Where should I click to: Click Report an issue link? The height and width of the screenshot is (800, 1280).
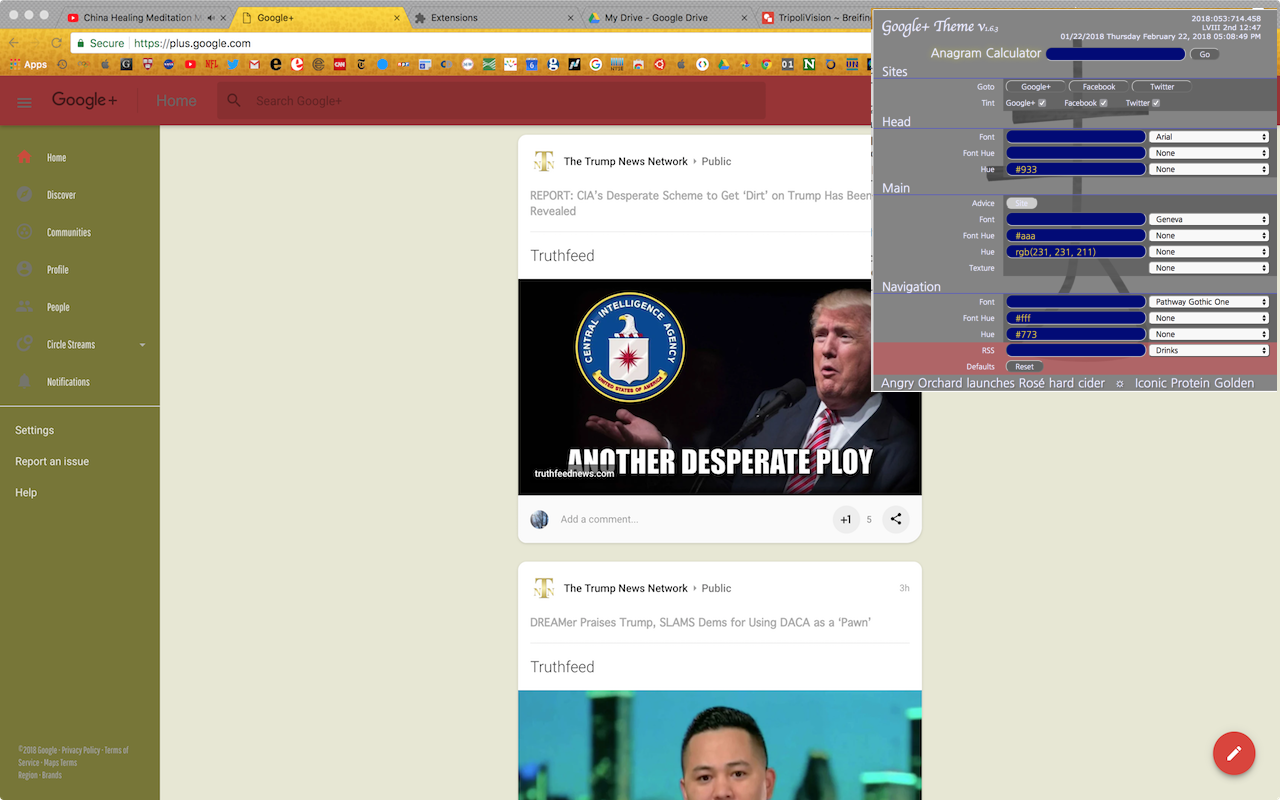pos(52,461)
